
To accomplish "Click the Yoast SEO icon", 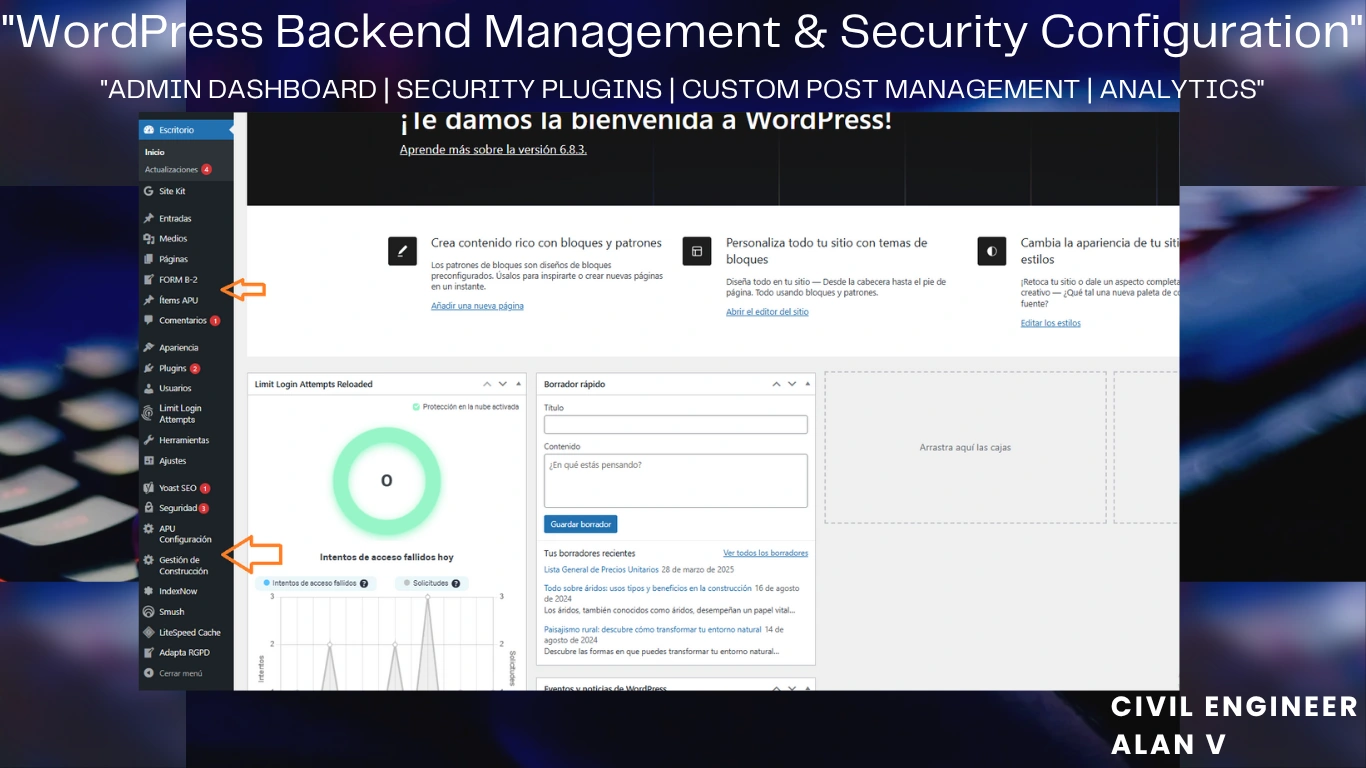I will pyautogui.click(x=149, y=488).
